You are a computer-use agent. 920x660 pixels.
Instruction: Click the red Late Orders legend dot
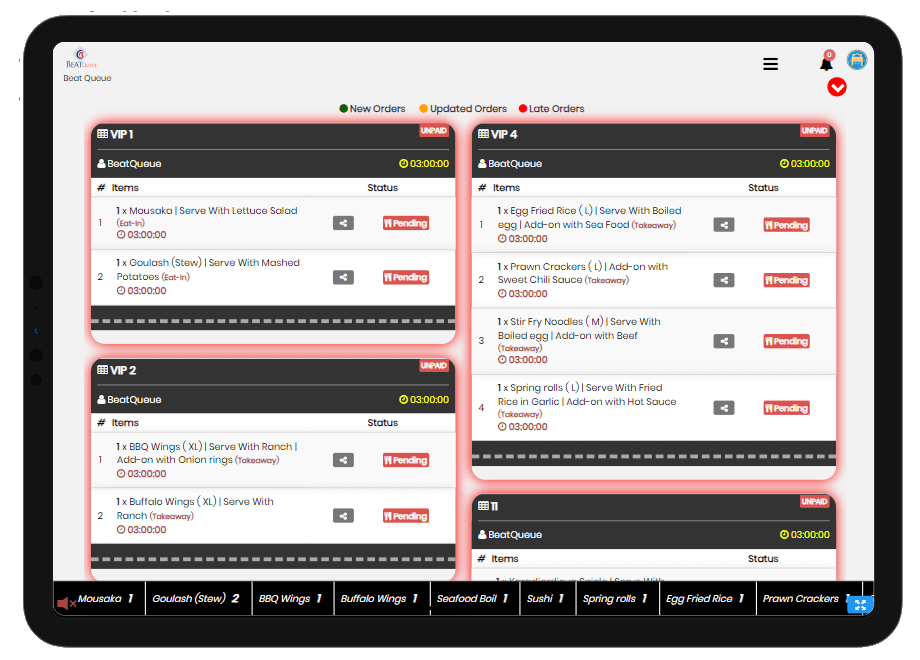[x=523, y=109]
